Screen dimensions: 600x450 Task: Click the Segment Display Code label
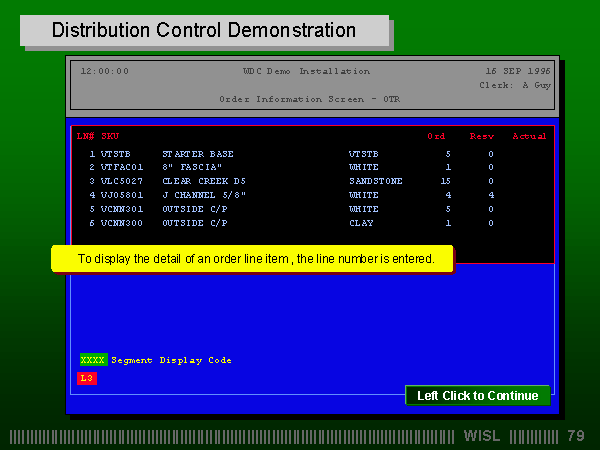171,360
